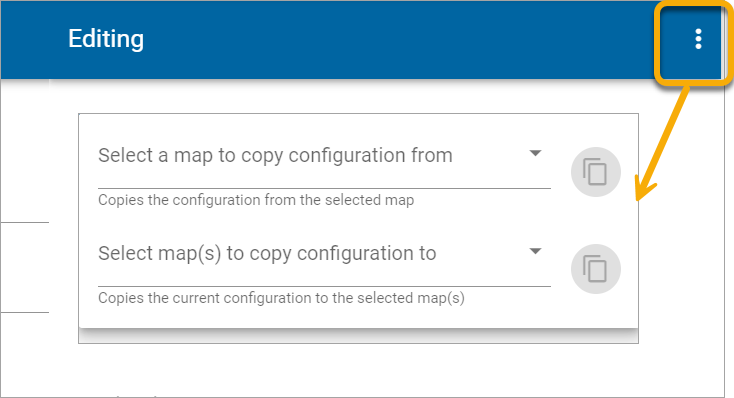734x398 pixels.
Task: Click the blue Editing header bar background
Action: 374,39
